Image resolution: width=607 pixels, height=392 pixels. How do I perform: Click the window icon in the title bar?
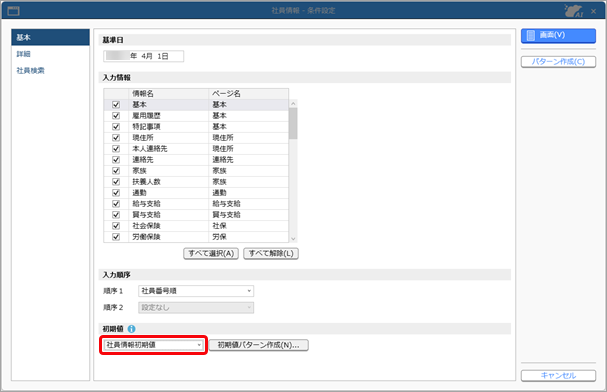click(13, 10)
